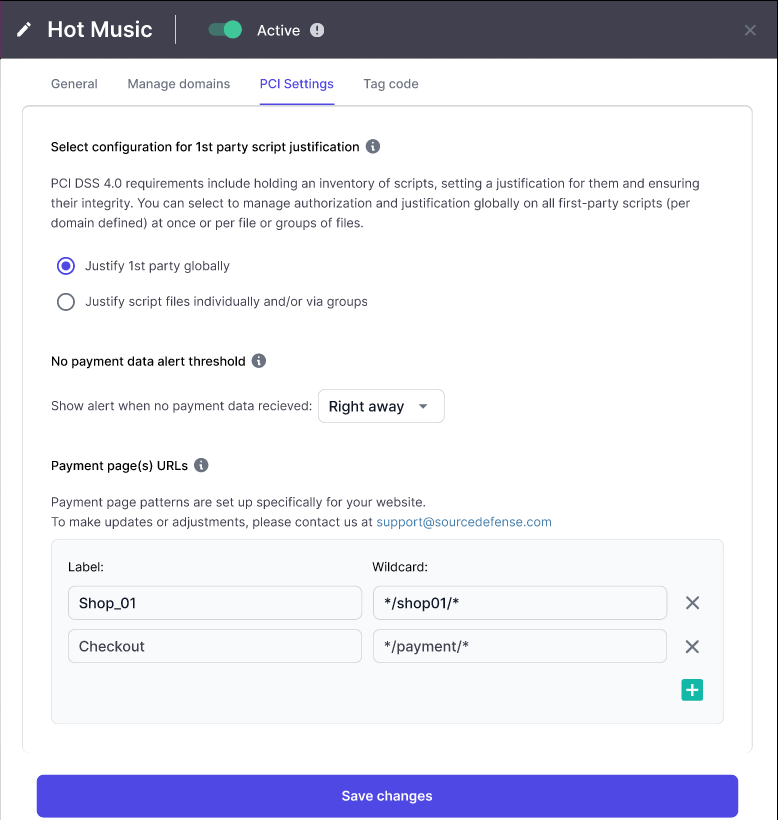Viewport: 778px width, 820px height.
Task: Switch to the General tab
Action: coord(74,84)
